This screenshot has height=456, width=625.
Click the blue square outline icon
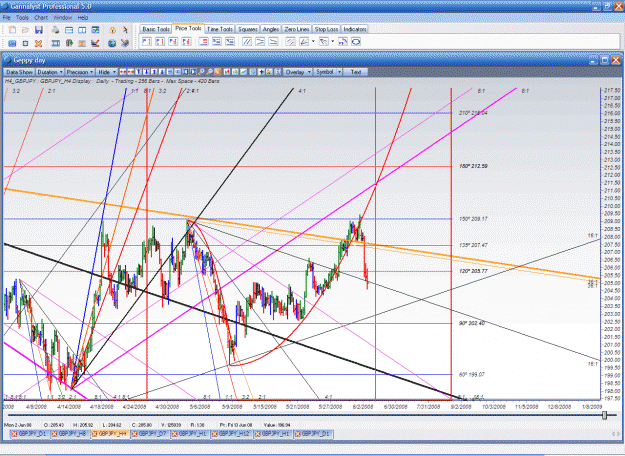26,43
